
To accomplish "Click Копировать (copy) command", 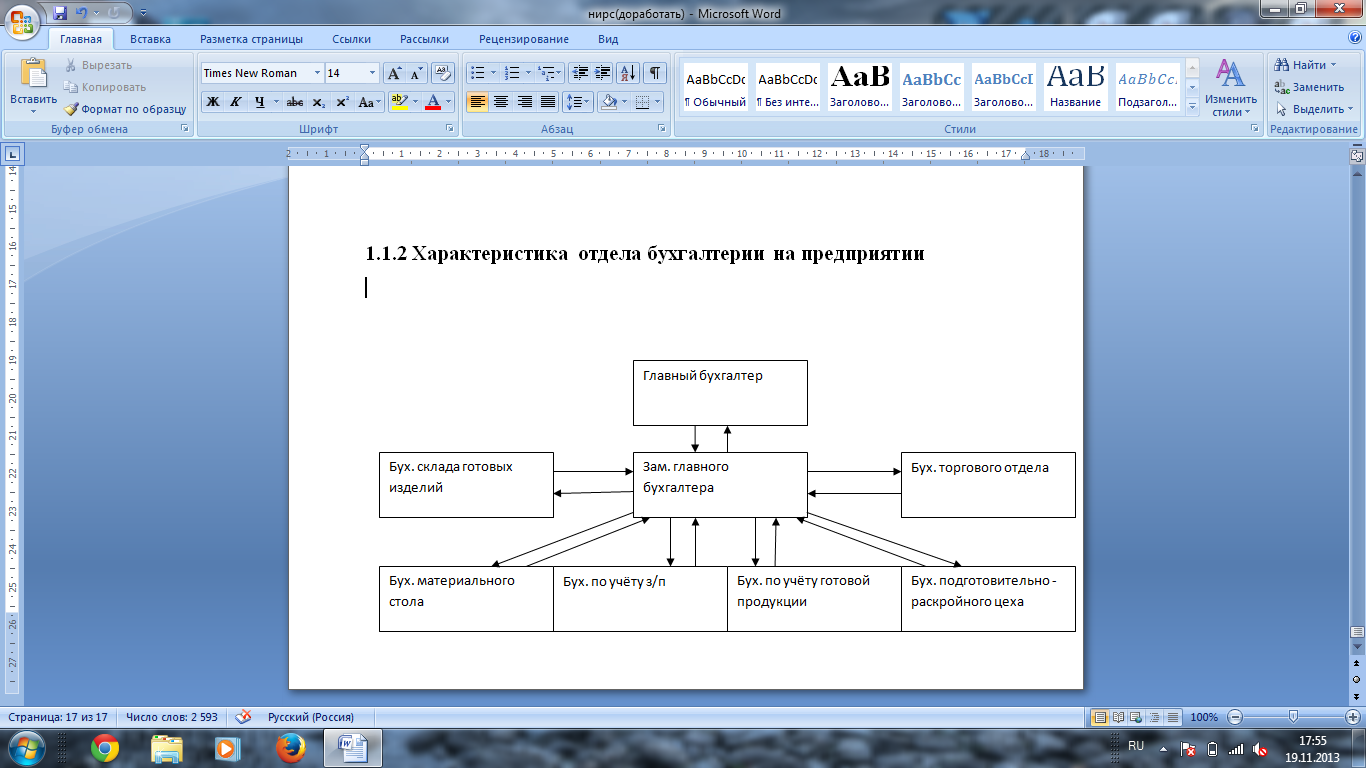I will 105,87.
